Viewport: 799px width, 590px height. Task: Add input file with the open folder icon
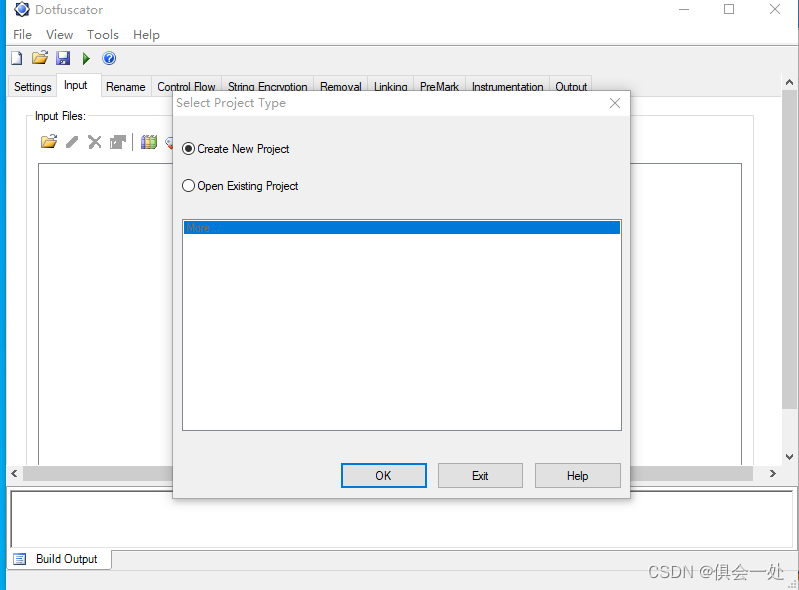(x=49, y=142)
